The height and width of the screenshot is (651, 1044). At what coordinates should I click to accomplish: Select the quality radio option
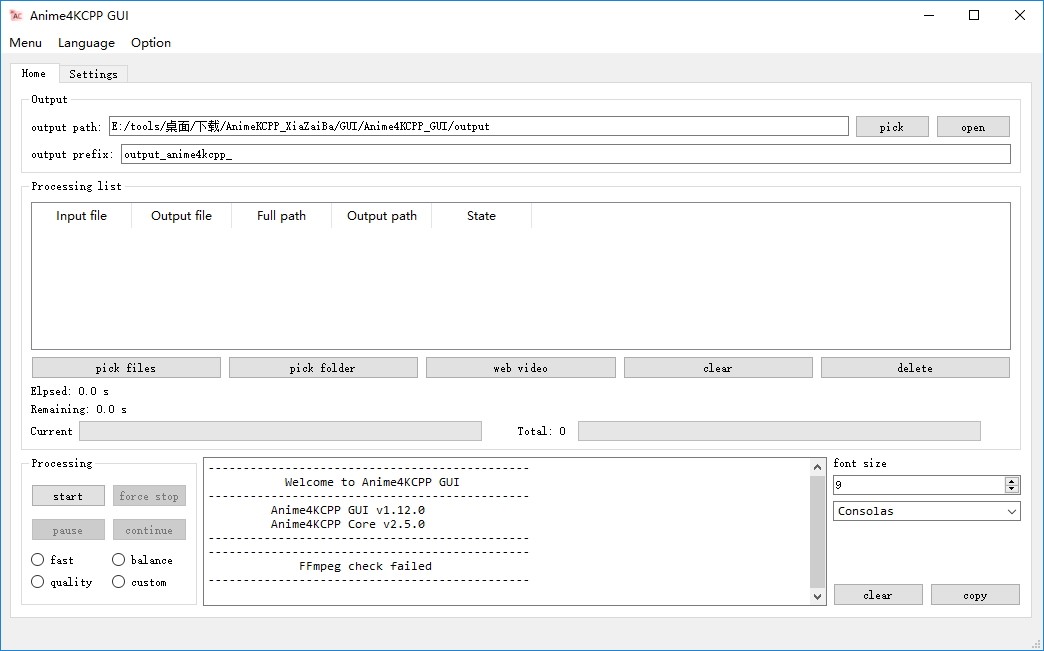tap(61, 582)
